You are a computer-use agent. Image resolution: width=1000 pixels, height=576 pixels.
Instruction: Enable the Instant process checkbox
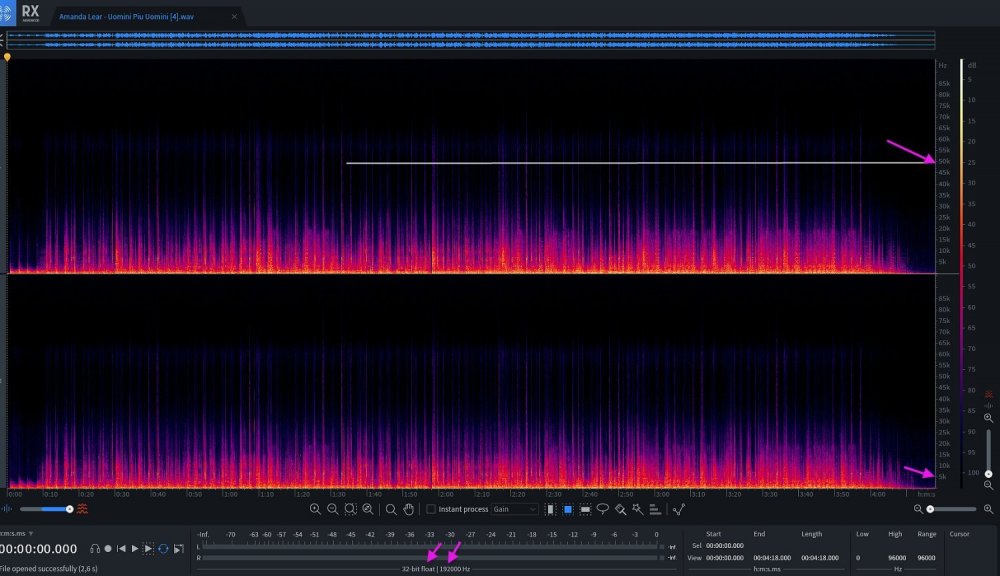point(431,509)
